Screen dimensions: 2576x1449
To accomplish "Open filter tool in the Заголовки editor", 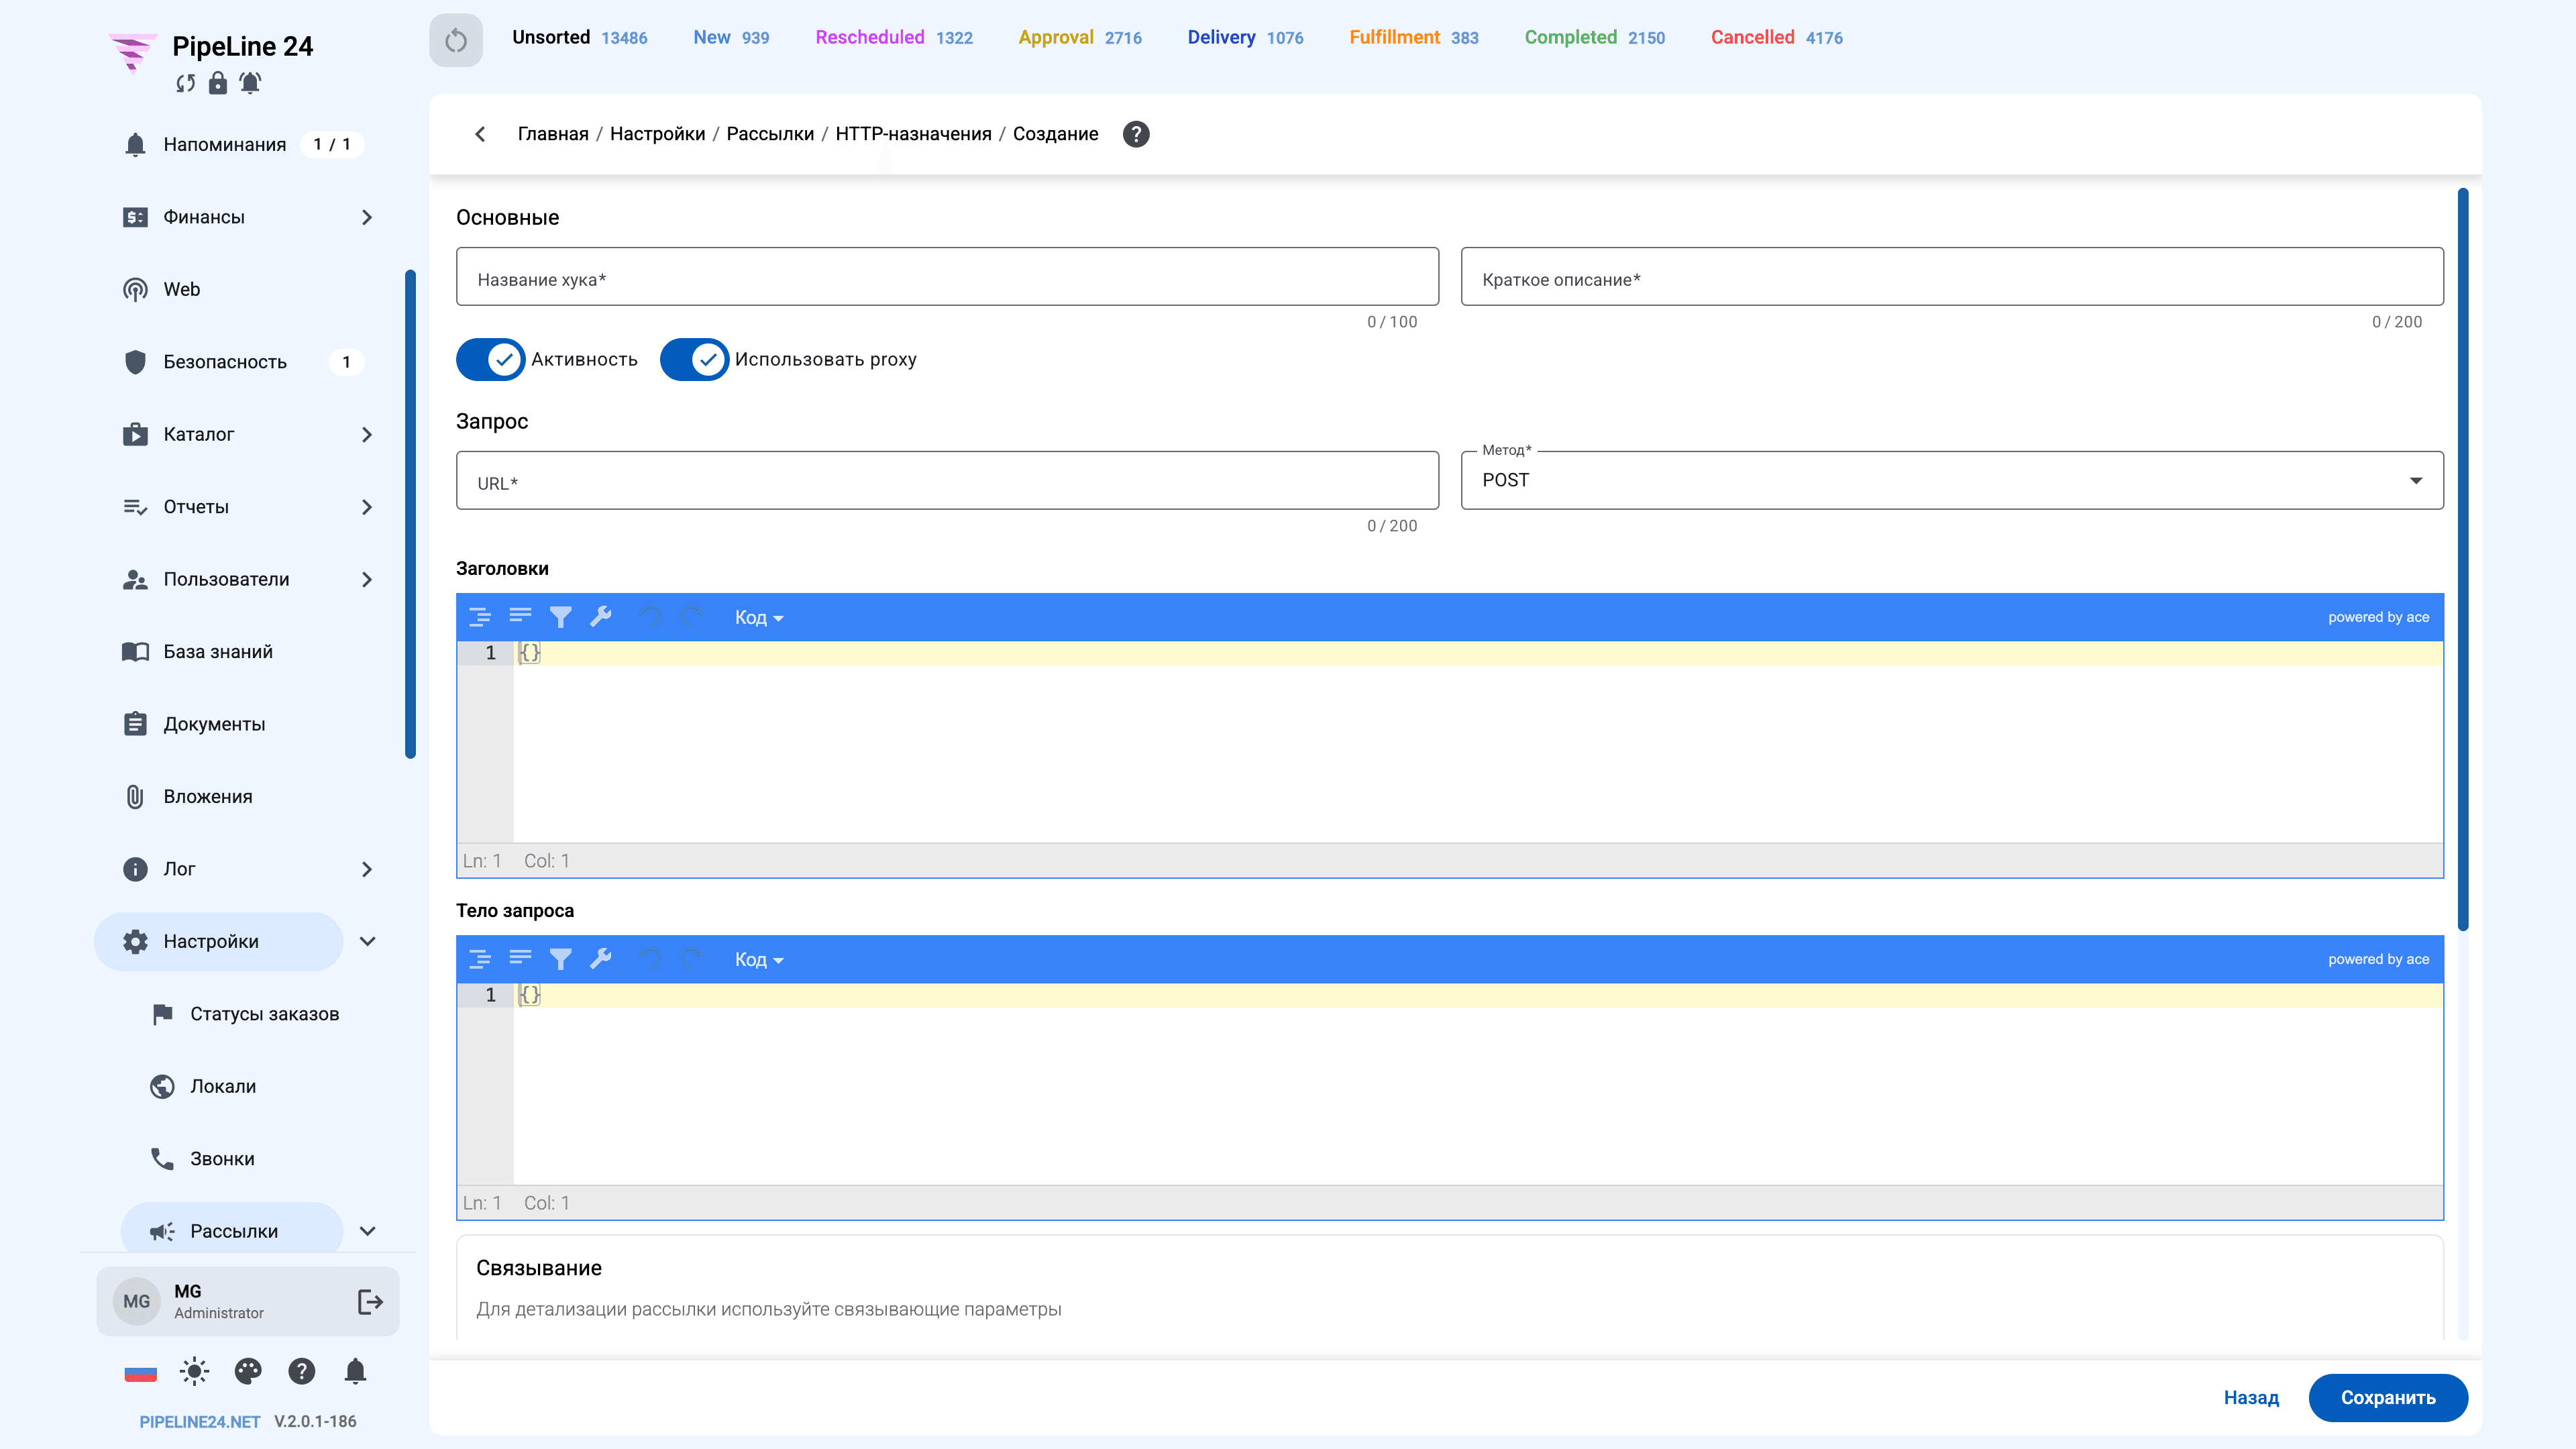I will click(x=561, y=617).
